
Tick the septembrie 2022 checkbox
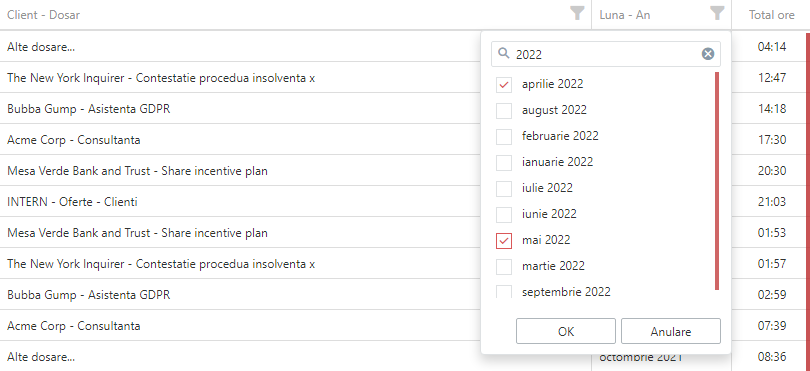pyautogui.click(x=504, y=291)
